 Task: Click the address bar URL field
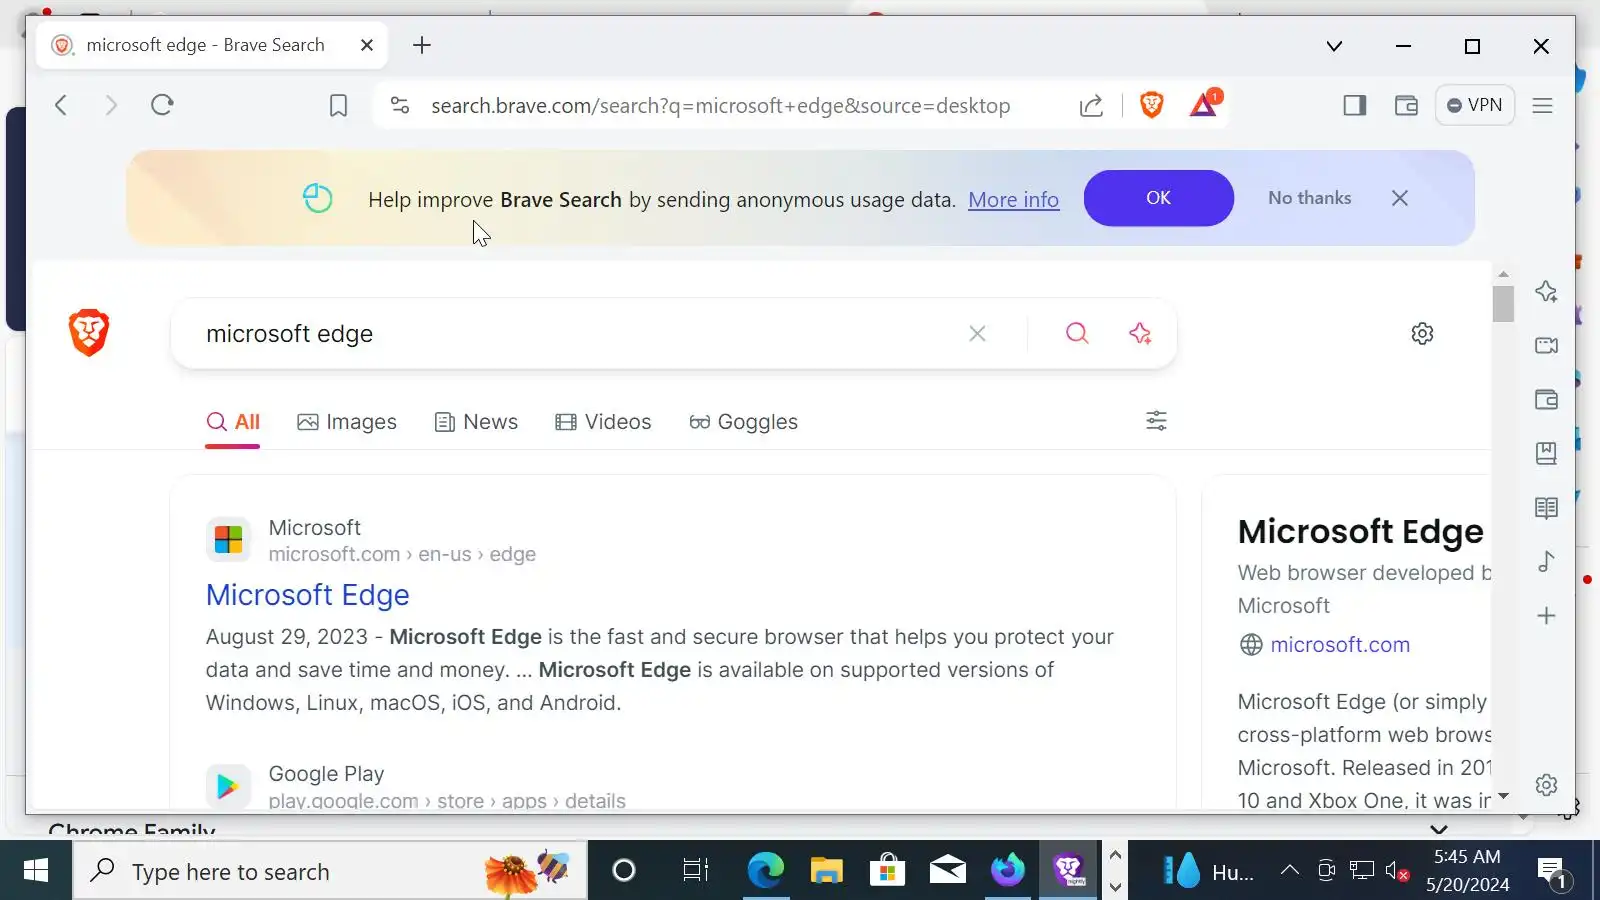tap(720, 106)
